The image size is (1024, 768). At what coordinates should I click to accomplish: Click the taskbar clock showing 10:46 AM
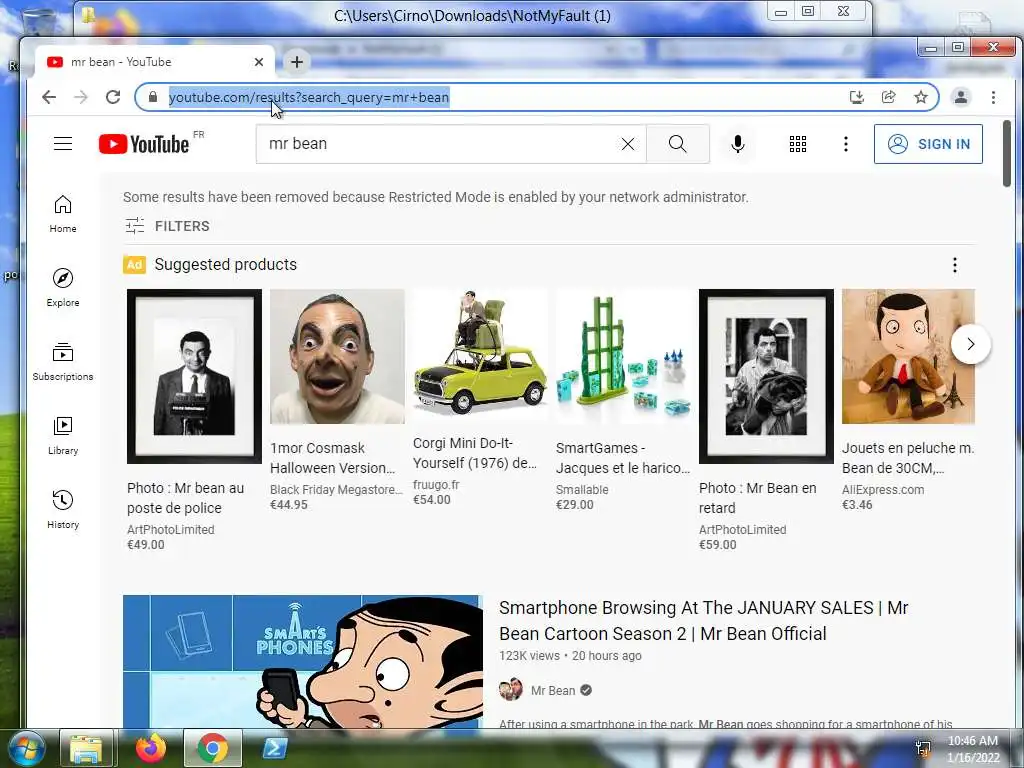973,749
